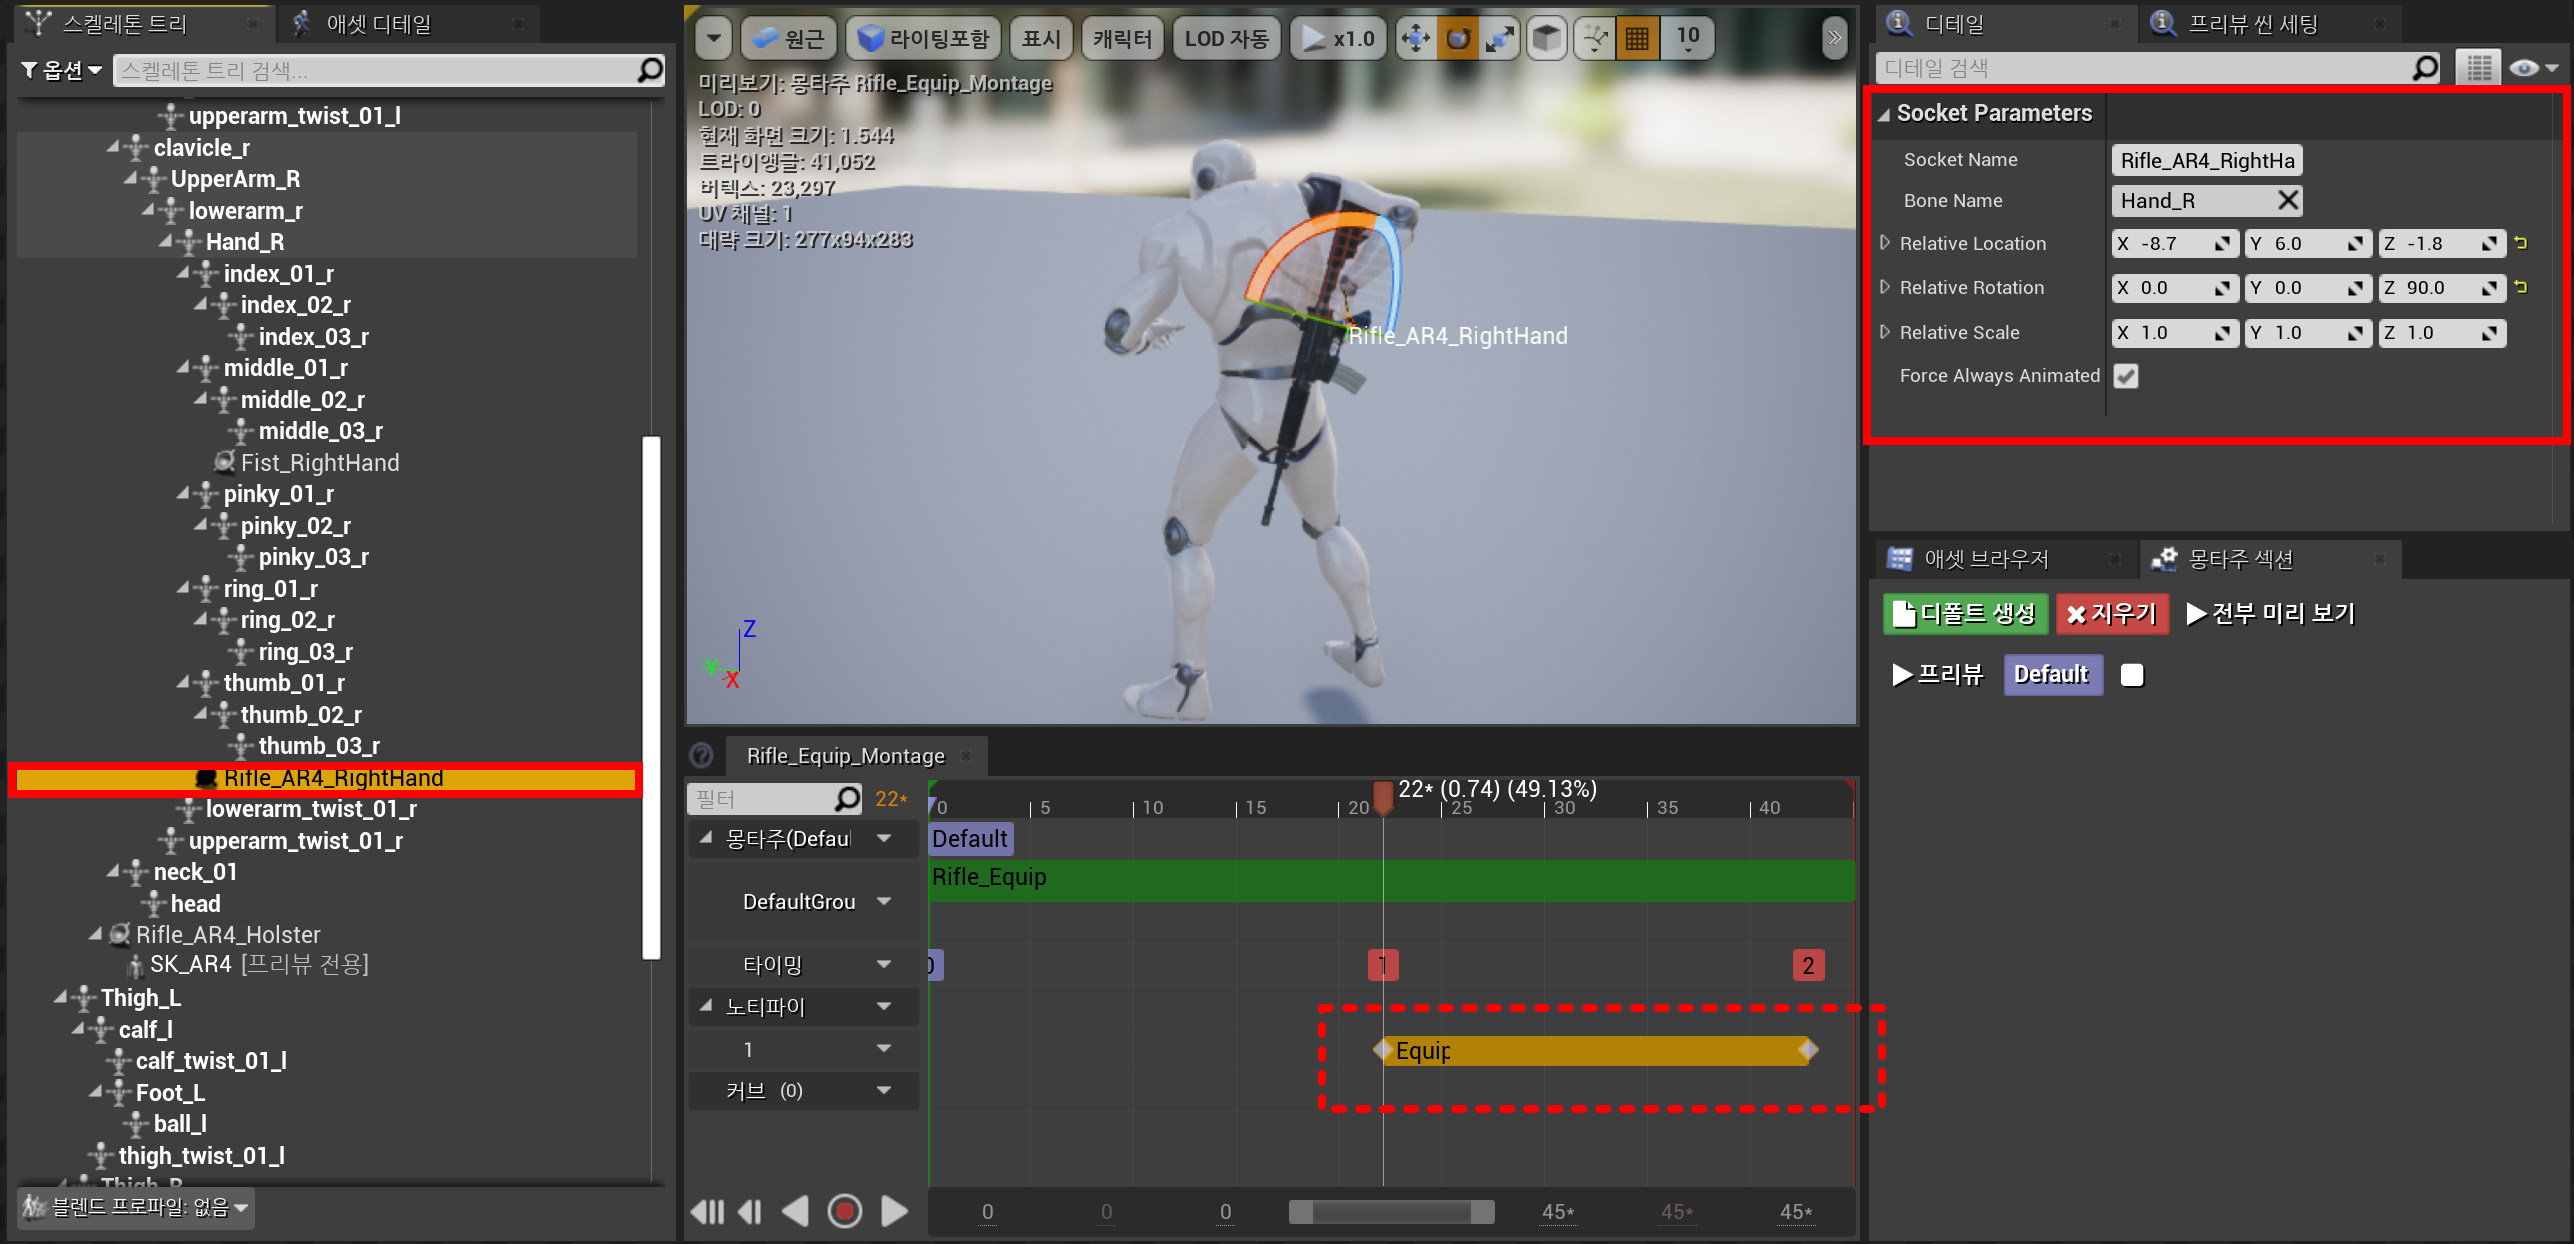Select the translate gizmo tool
Viewport: 2574px width, 1244px height.
(1416, 39)
